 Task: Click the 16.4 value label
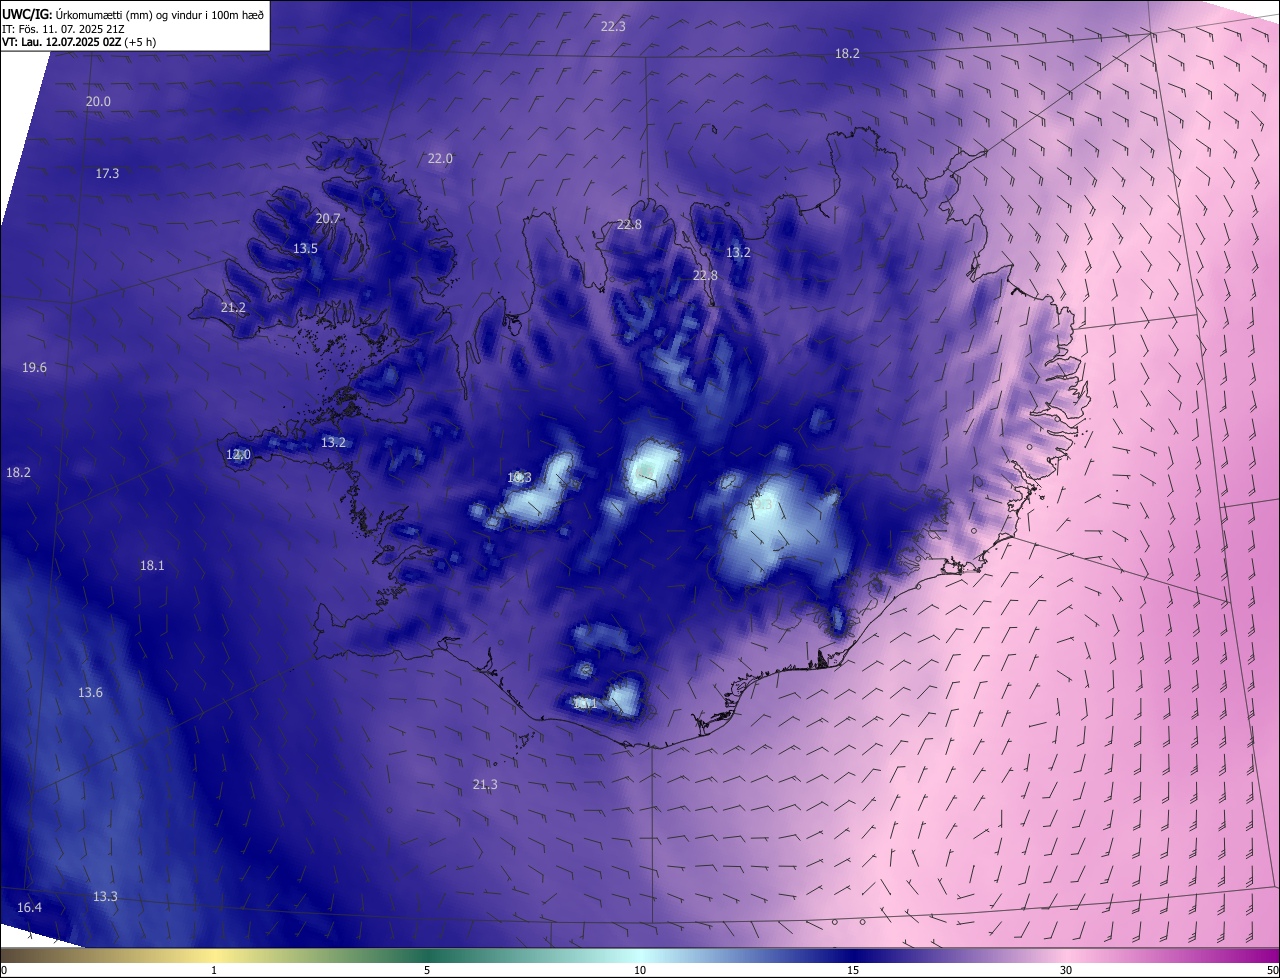pyautogui.click(x=30, y=908)
